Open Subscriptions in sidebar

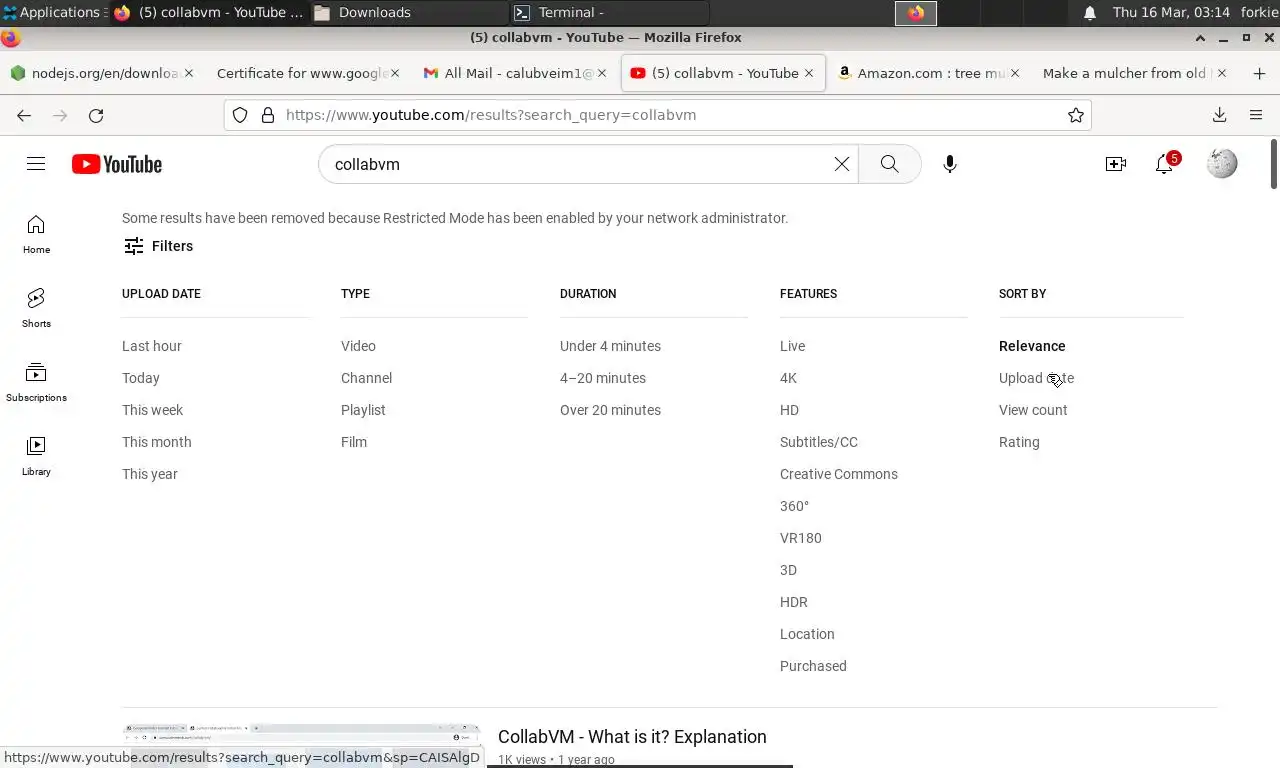point(36,383)
